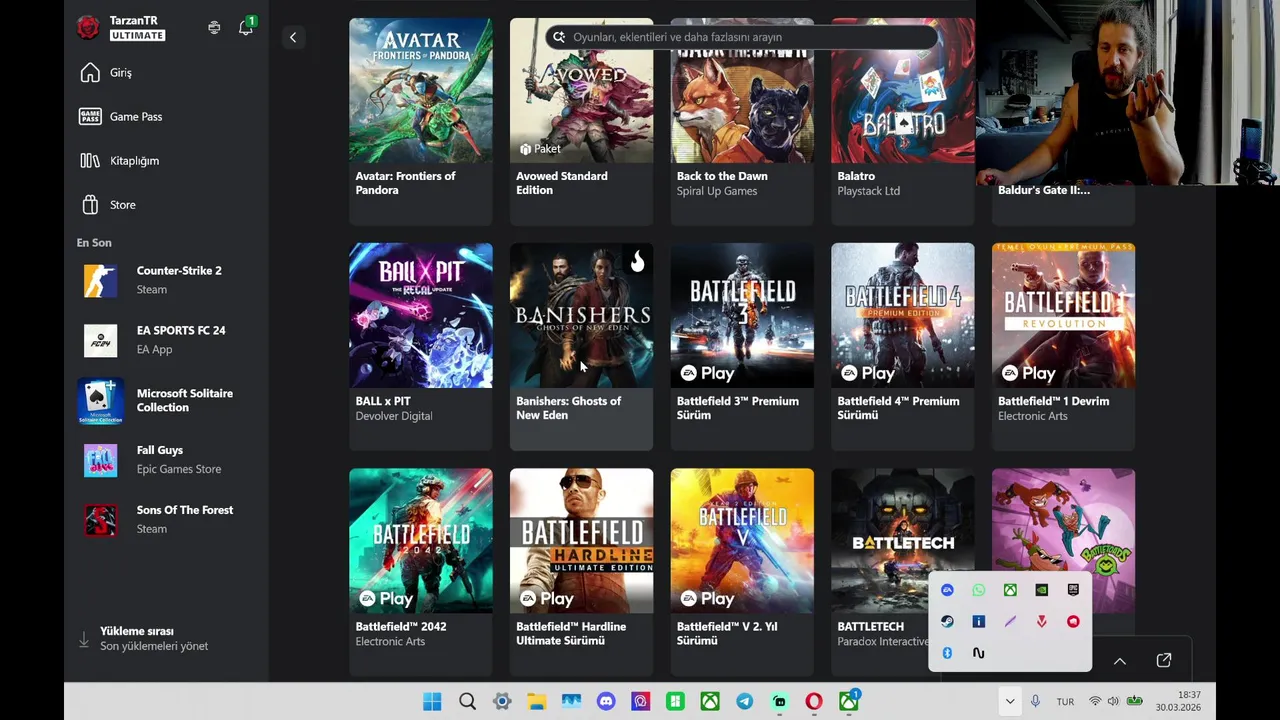Go back using the left chevron
Image resolution: width=1280 pixels, height=720 pixels.
(293, 37)
